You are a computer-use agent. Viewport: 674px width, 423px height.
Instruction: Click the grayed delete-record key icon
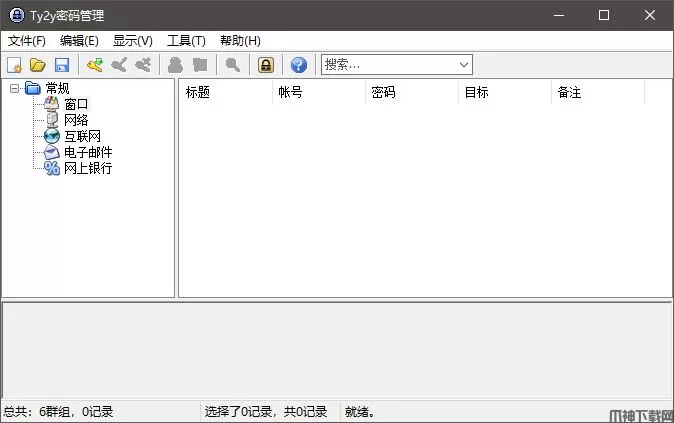143,65
